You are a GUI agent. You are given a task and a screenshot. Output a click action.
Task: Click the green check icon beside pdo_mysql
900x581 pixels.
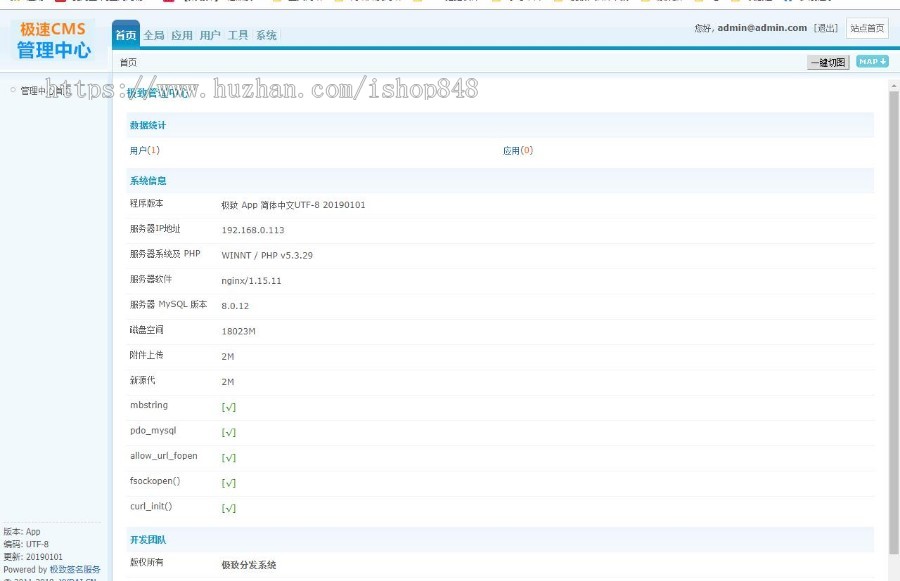coord(227,431)
